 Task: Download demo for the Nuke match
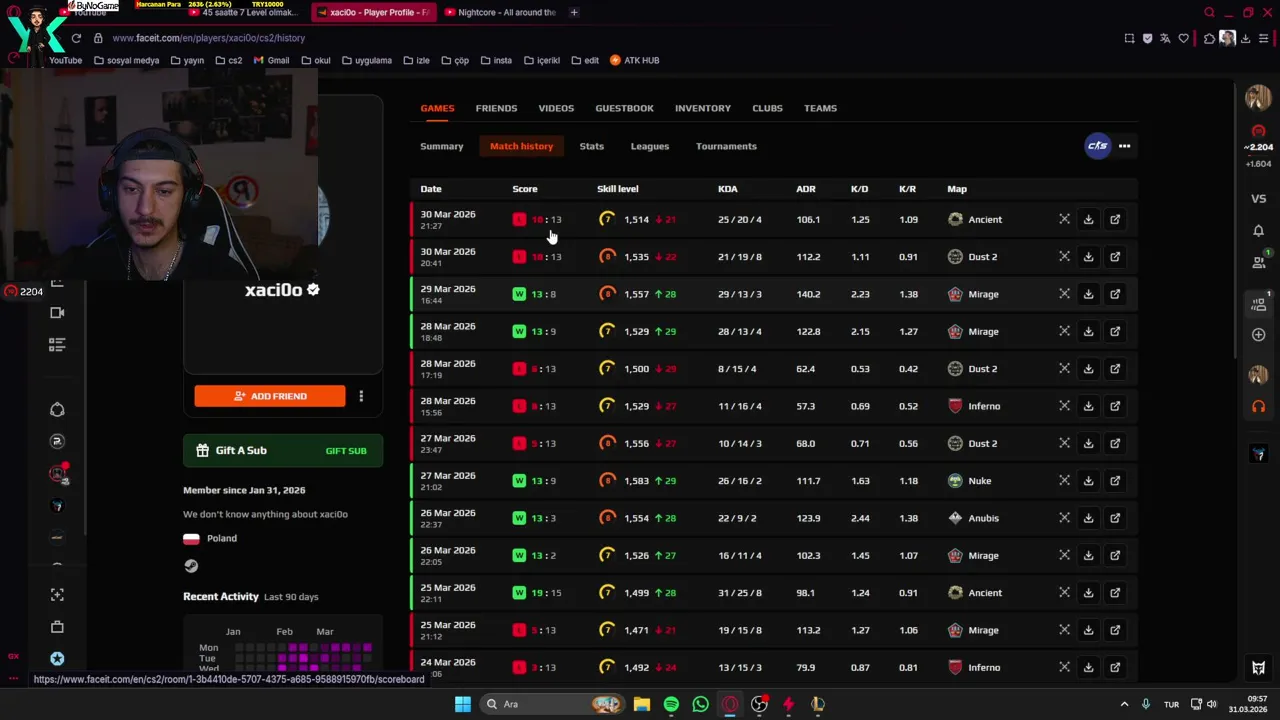point(1088,481)
